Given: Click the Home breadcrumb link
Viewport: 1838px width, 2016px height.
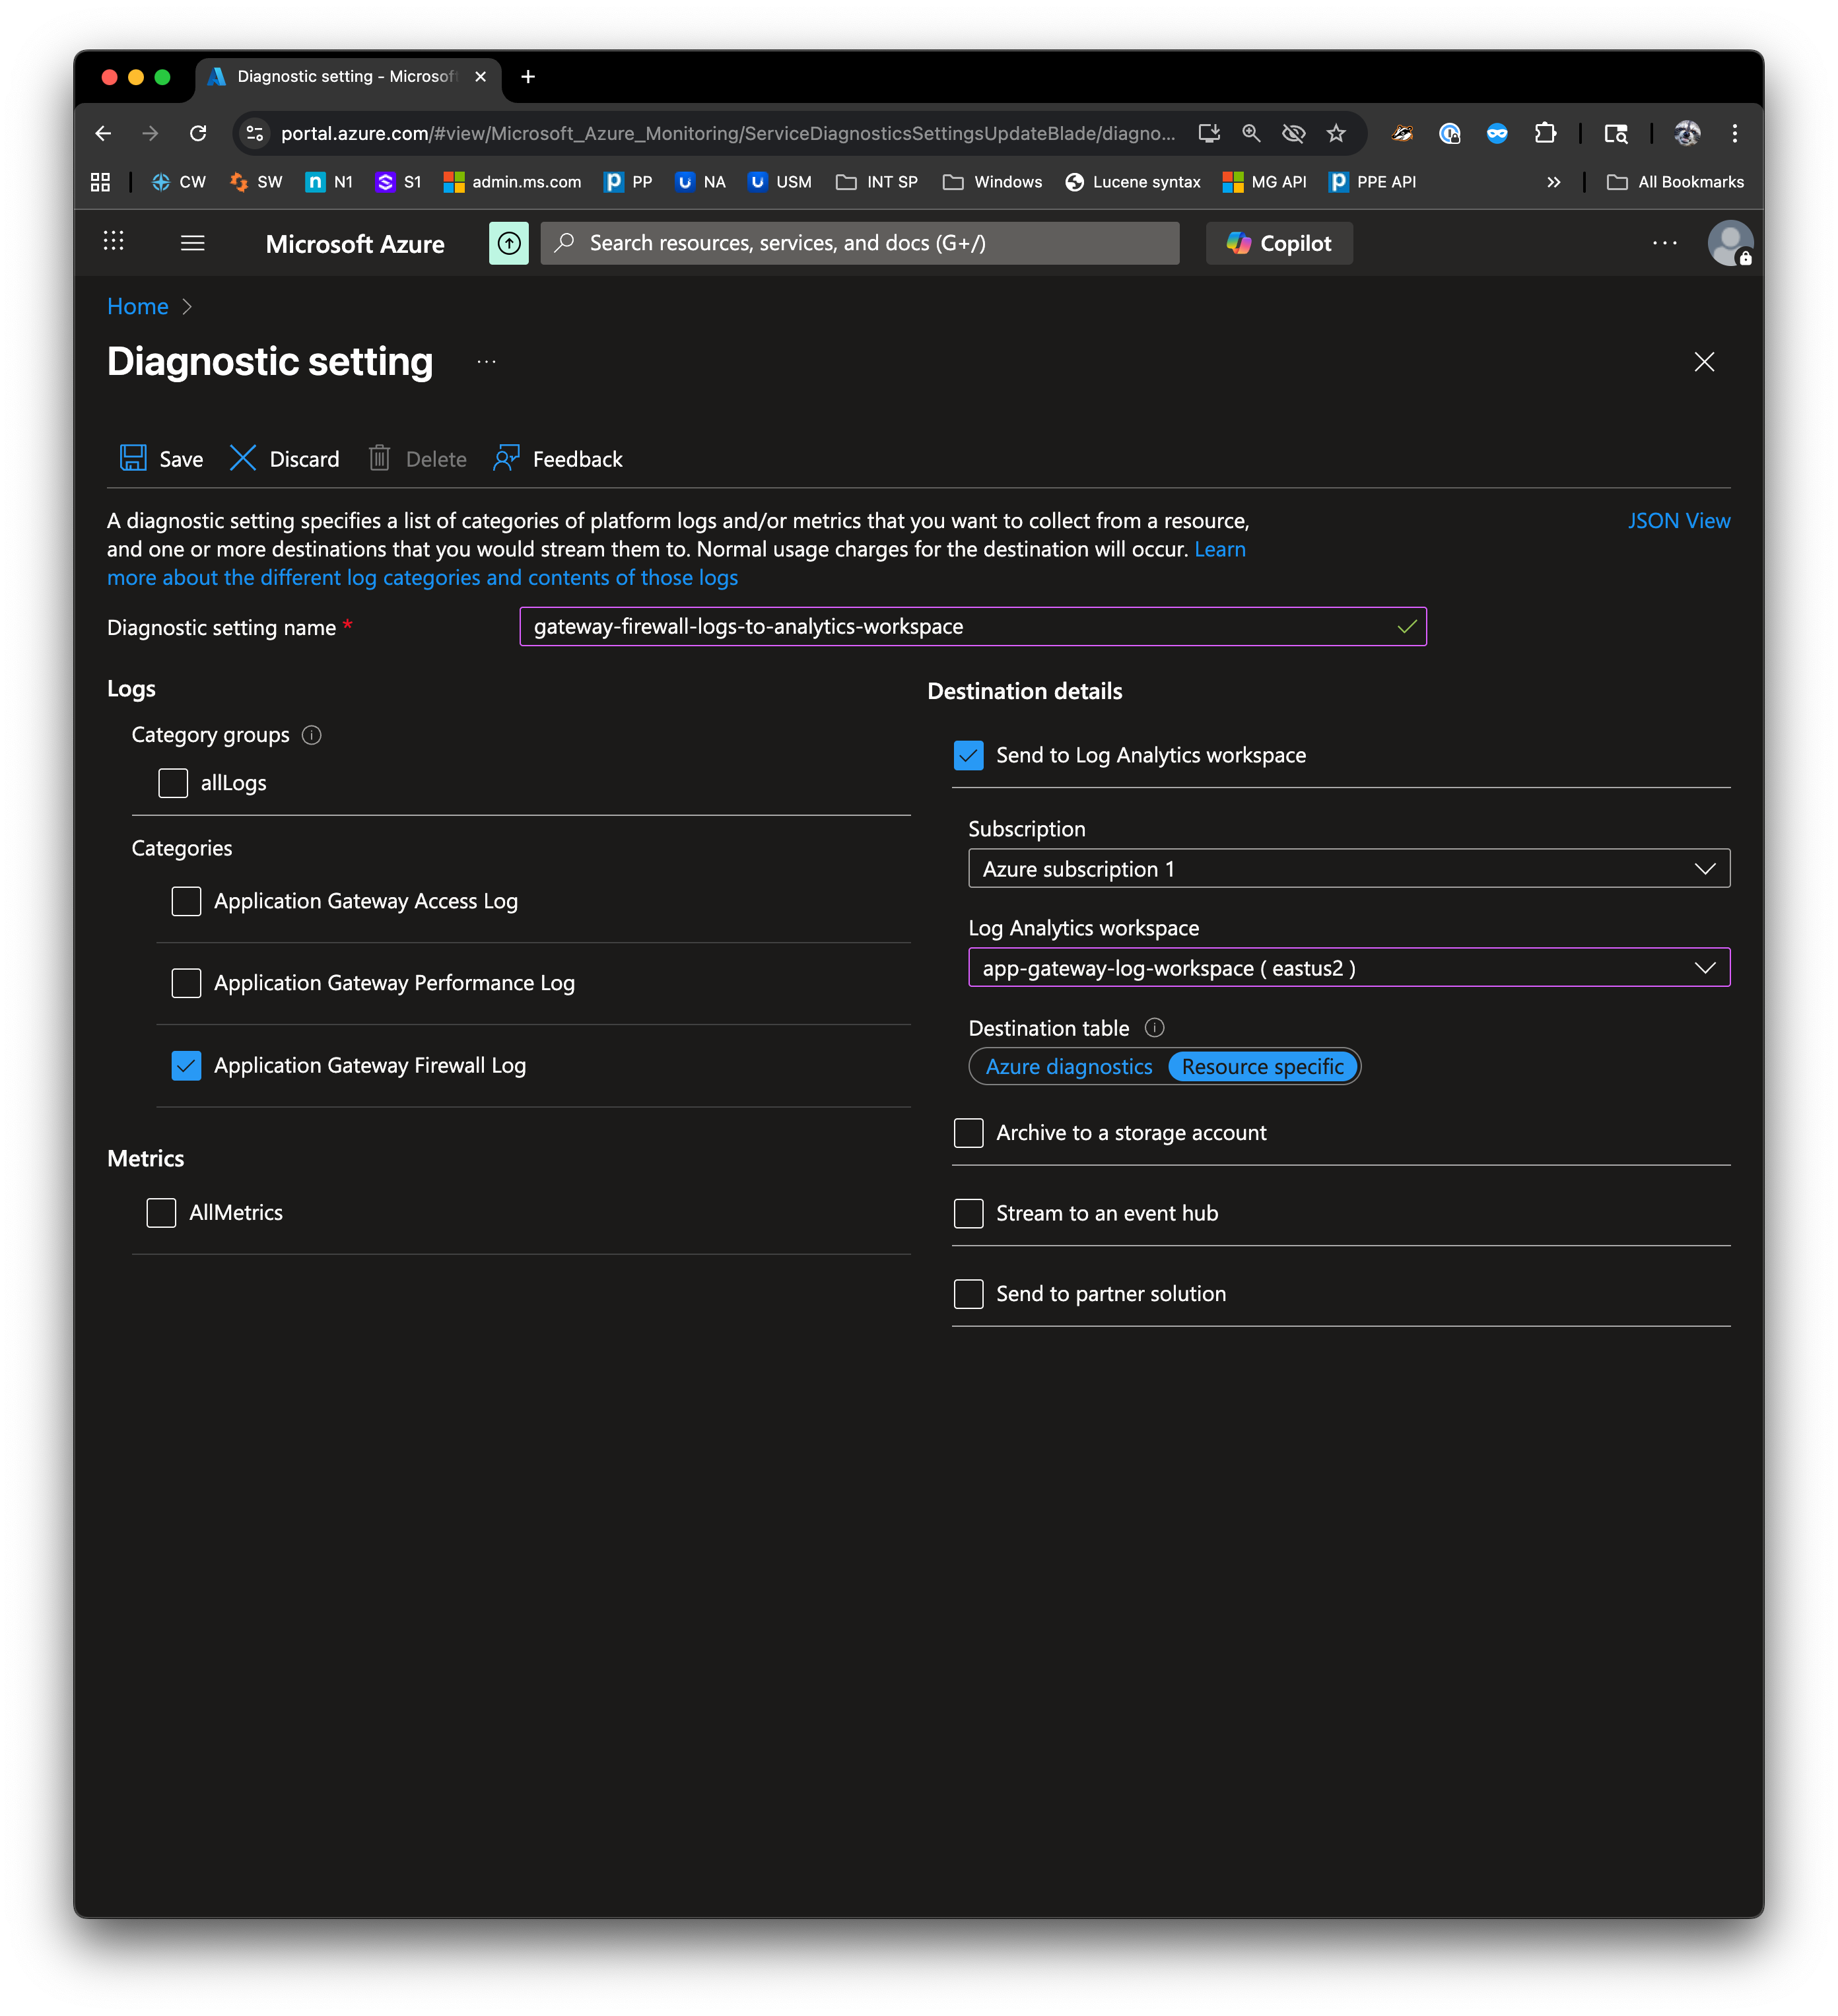Looking at the screenshot, I should coord(138,307).
